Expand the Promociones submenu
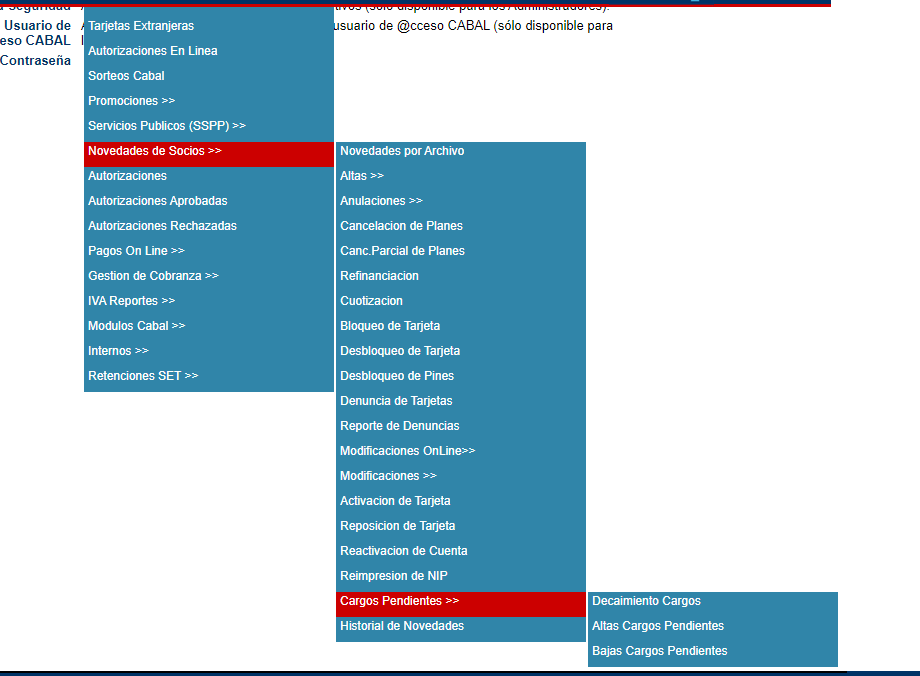Screen dimensions: 920x676 pyautogui.click(x=131, y=101)
